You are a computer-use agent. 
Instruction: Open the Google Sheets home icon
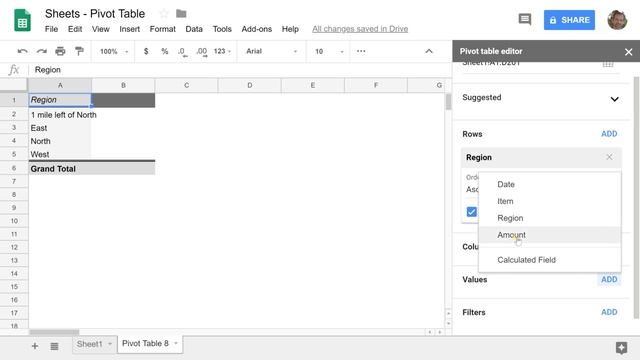[x=22, y=20]
